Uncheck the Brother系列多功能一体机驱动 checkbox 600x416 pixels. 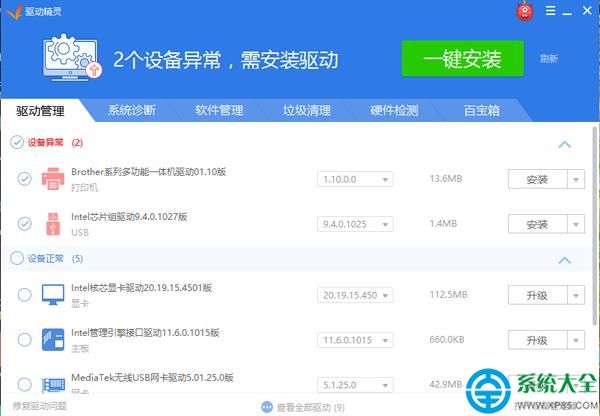coord(24,179)
